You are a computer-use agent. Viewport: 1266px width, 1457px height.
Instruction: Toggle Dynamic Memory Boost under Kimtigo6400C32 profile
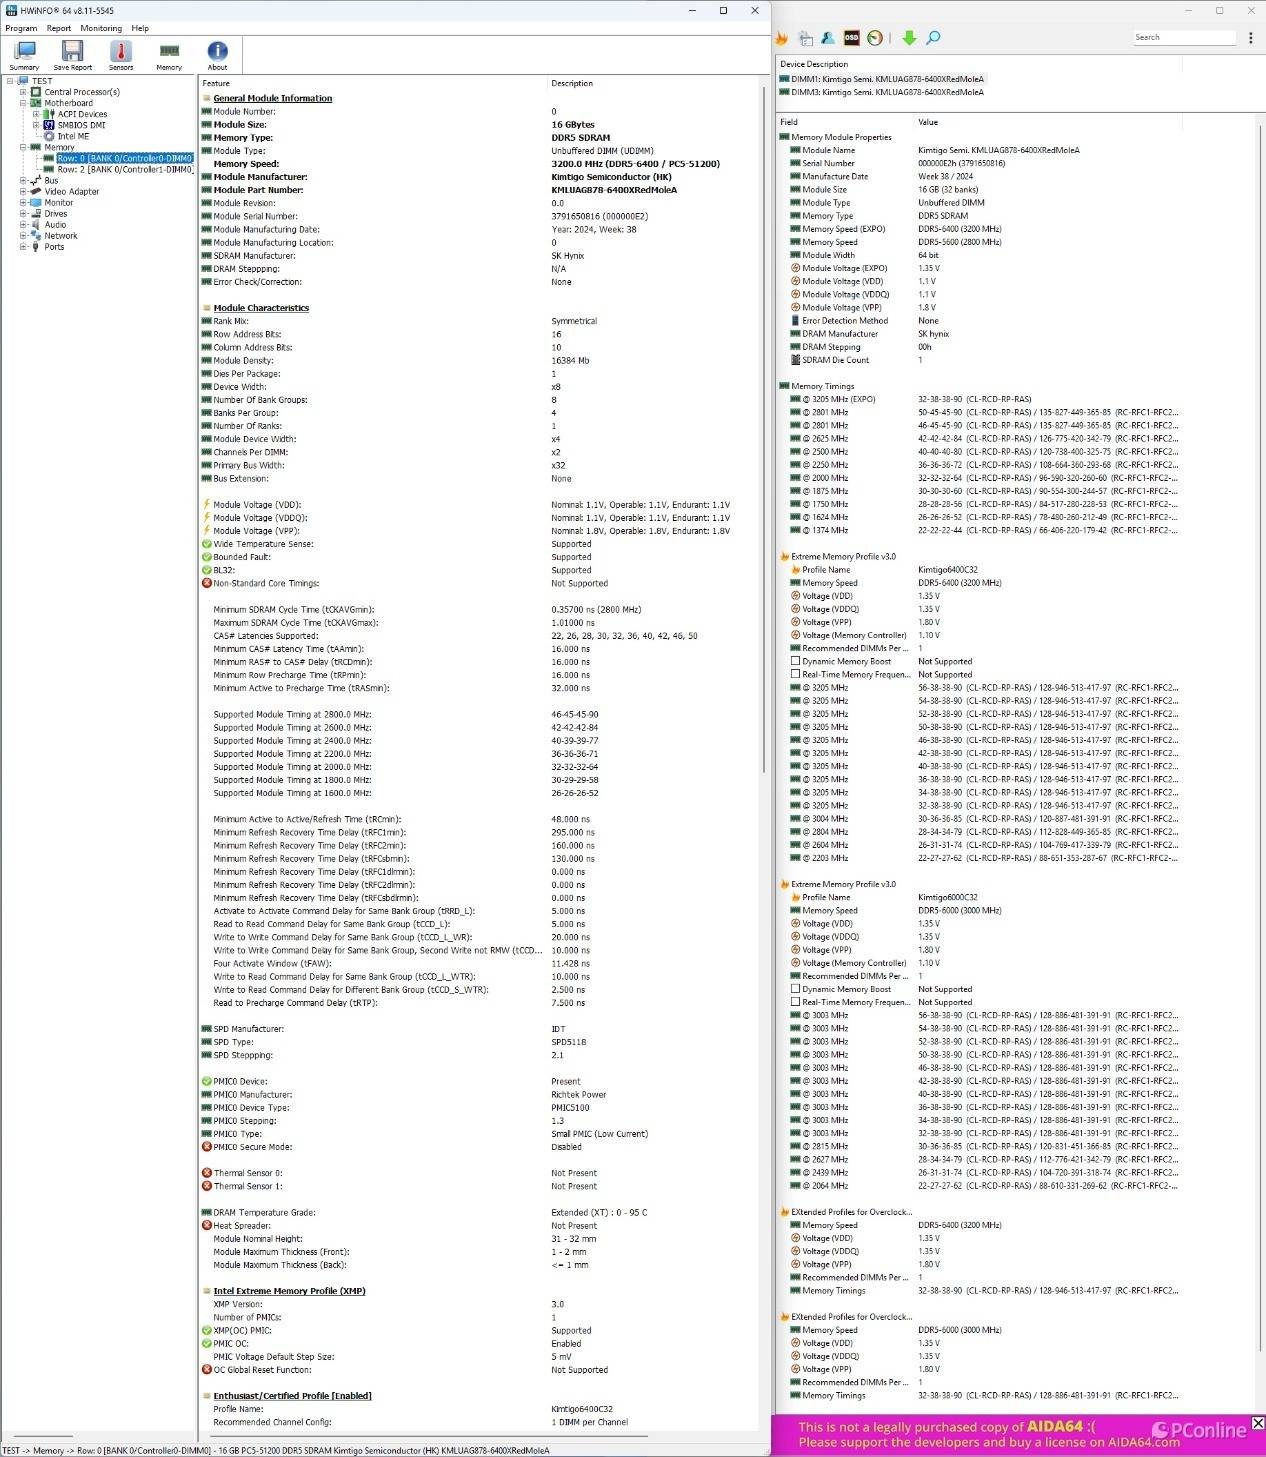click(796, 661)
